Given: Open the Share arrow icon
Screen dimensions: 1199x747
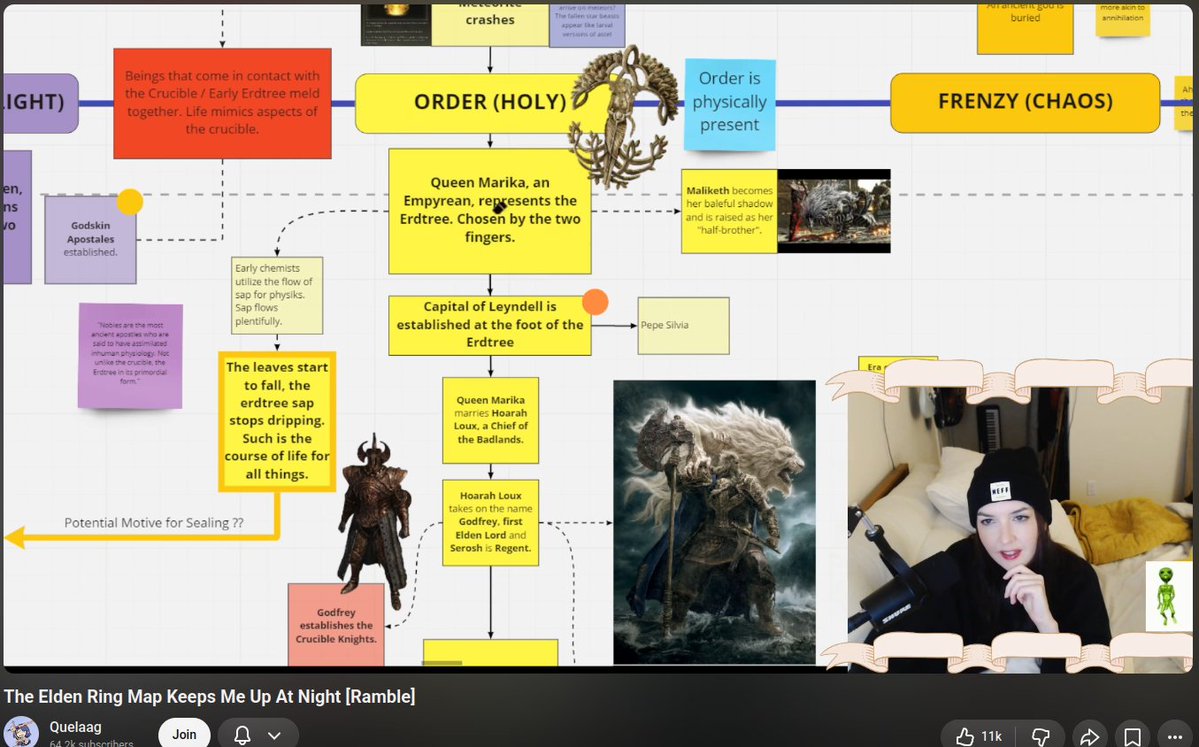Looking at the screenshot, I should coord(1089,736).
